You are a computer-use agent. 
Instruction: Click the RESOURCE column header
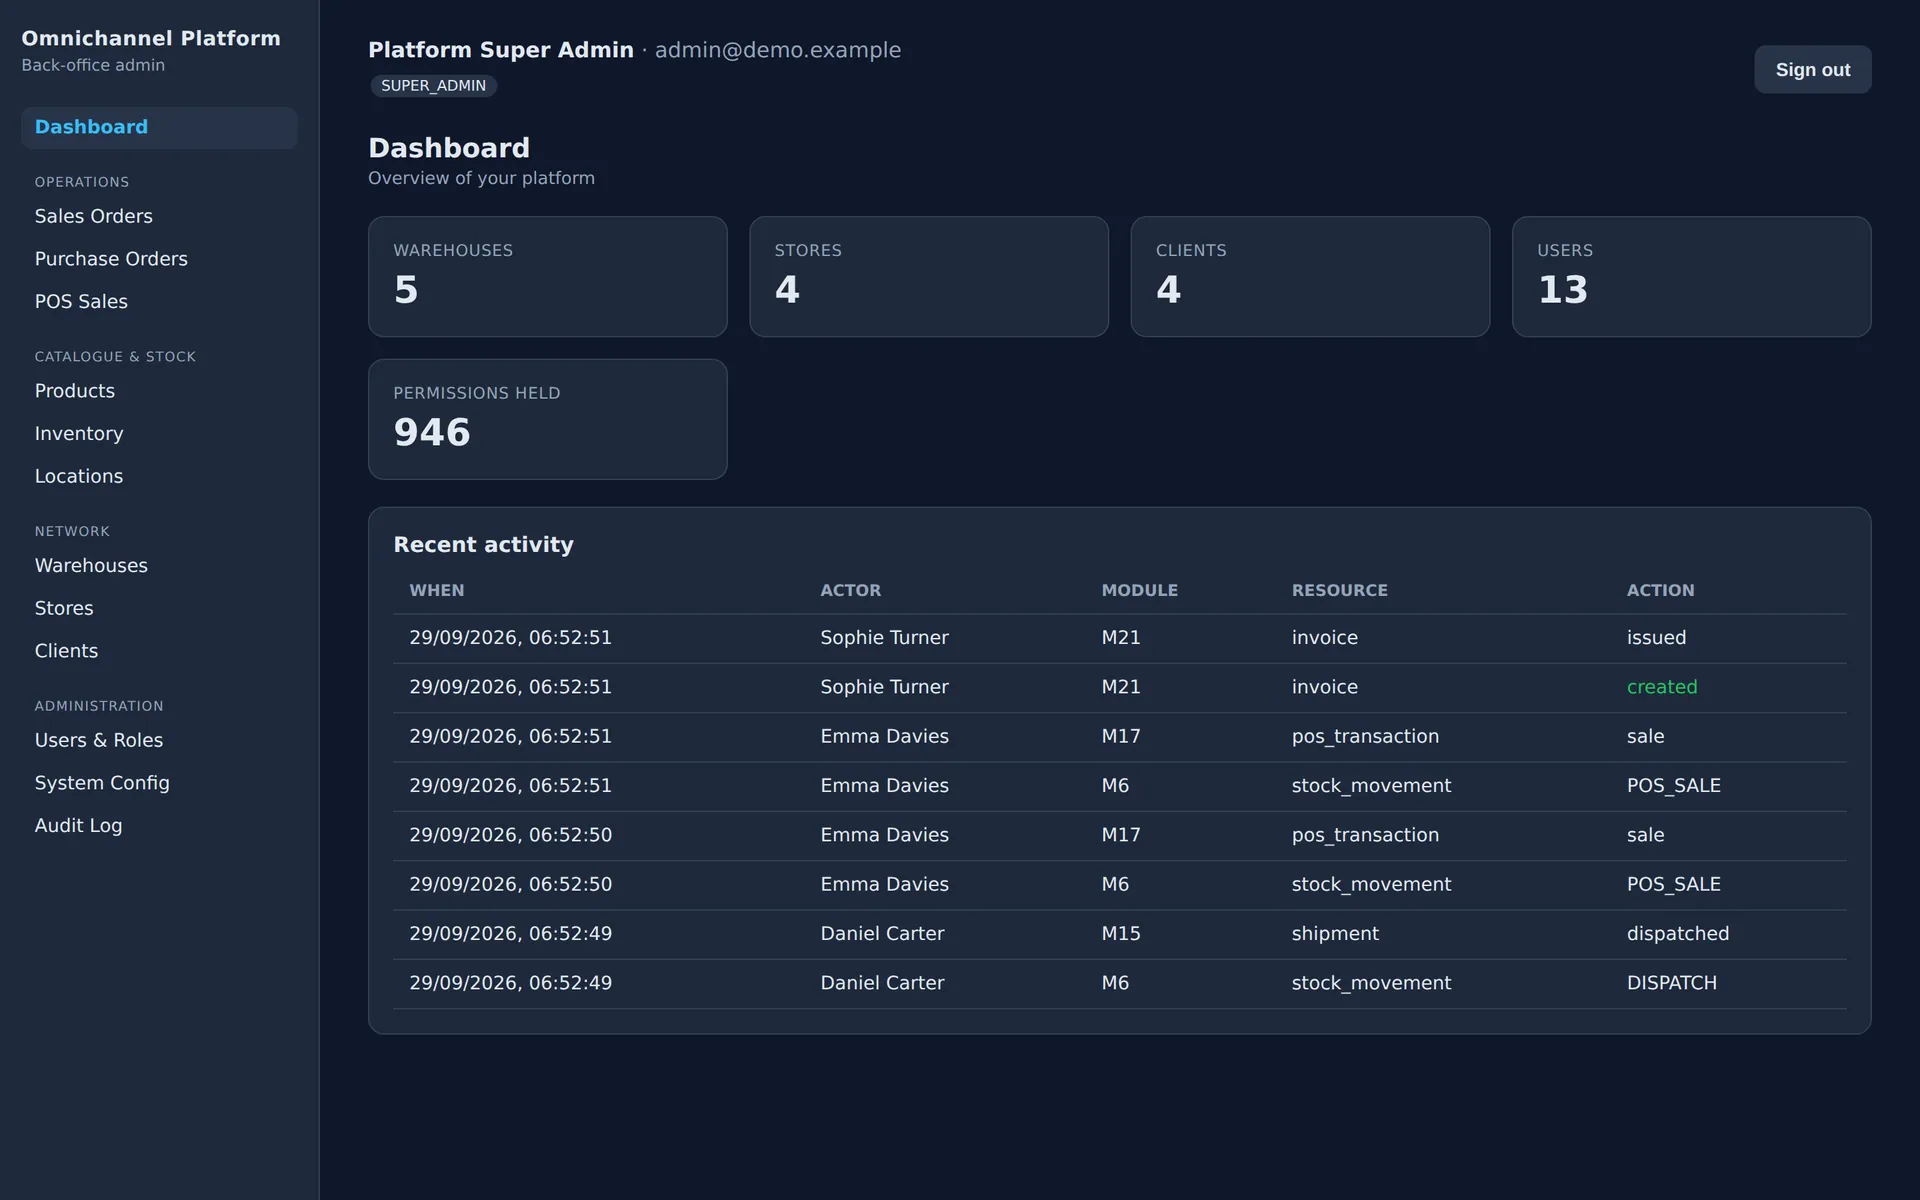point(1339,590)
